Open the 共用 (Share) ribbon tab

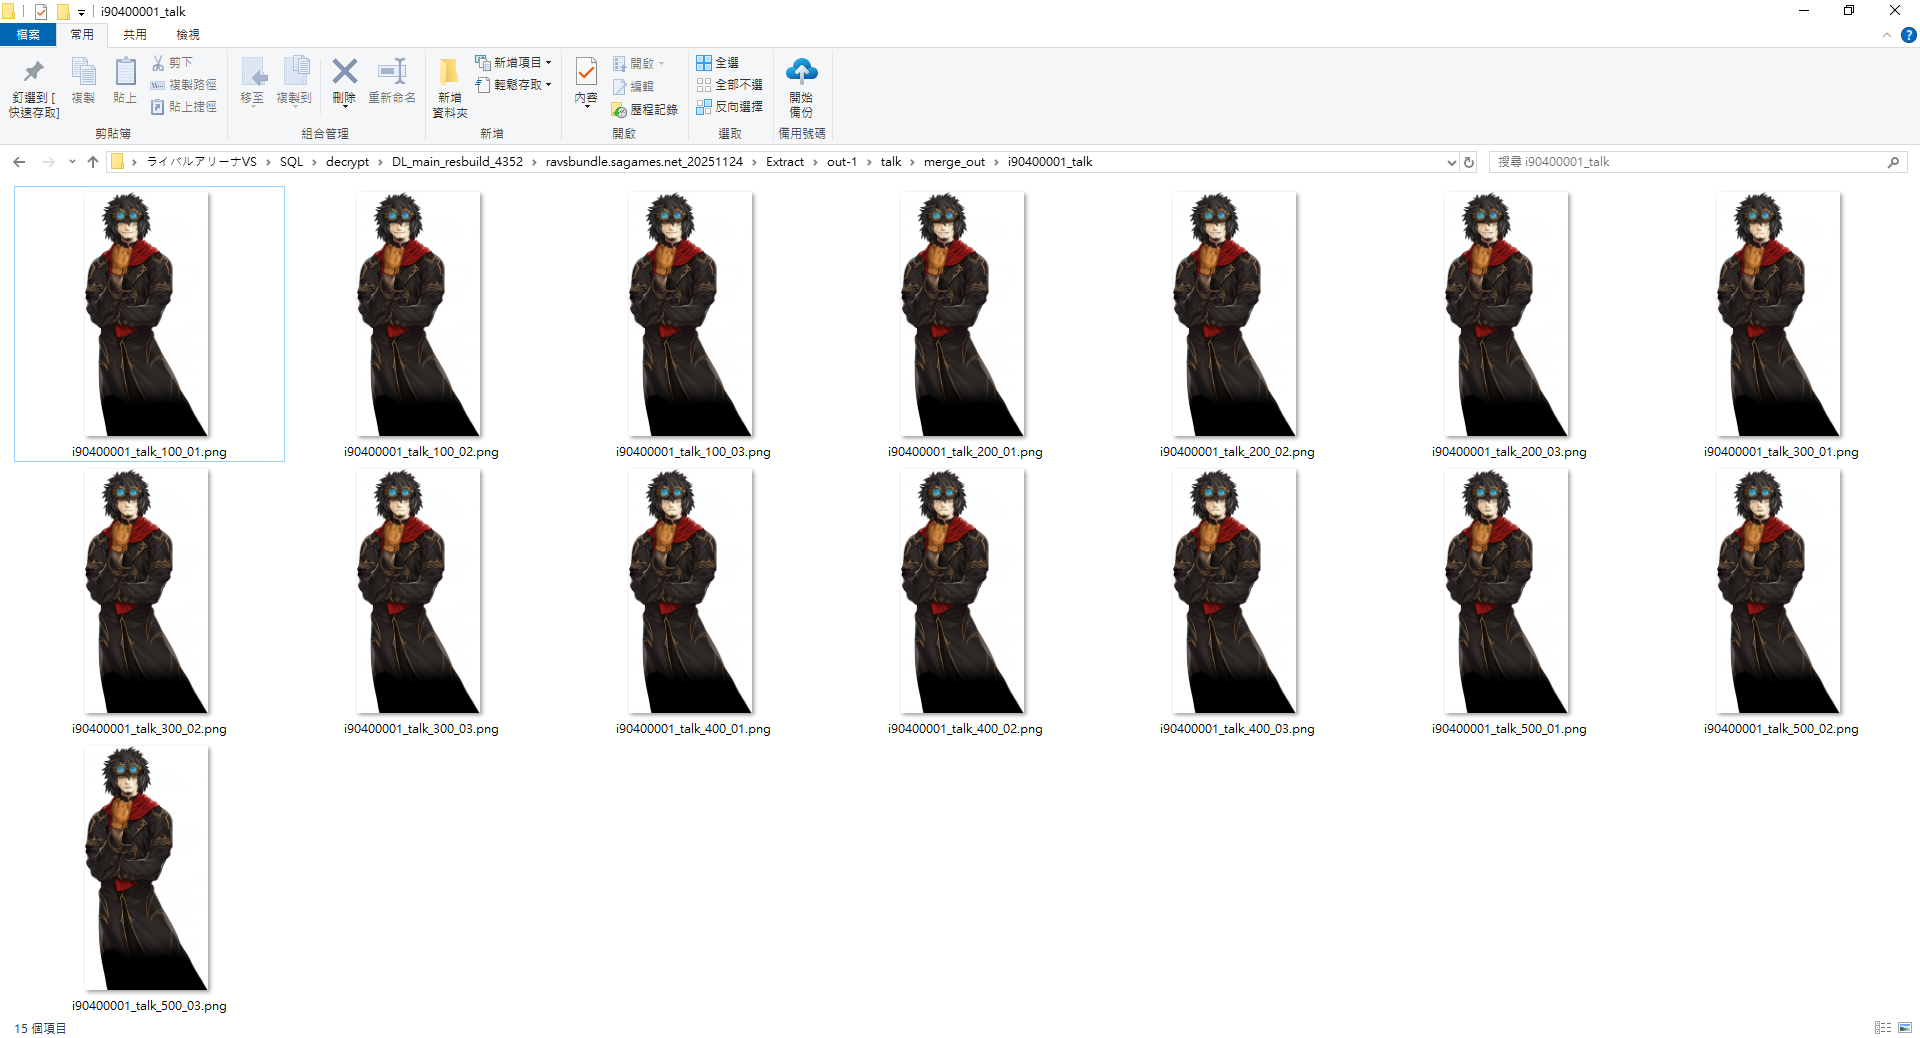pos(134,35)
